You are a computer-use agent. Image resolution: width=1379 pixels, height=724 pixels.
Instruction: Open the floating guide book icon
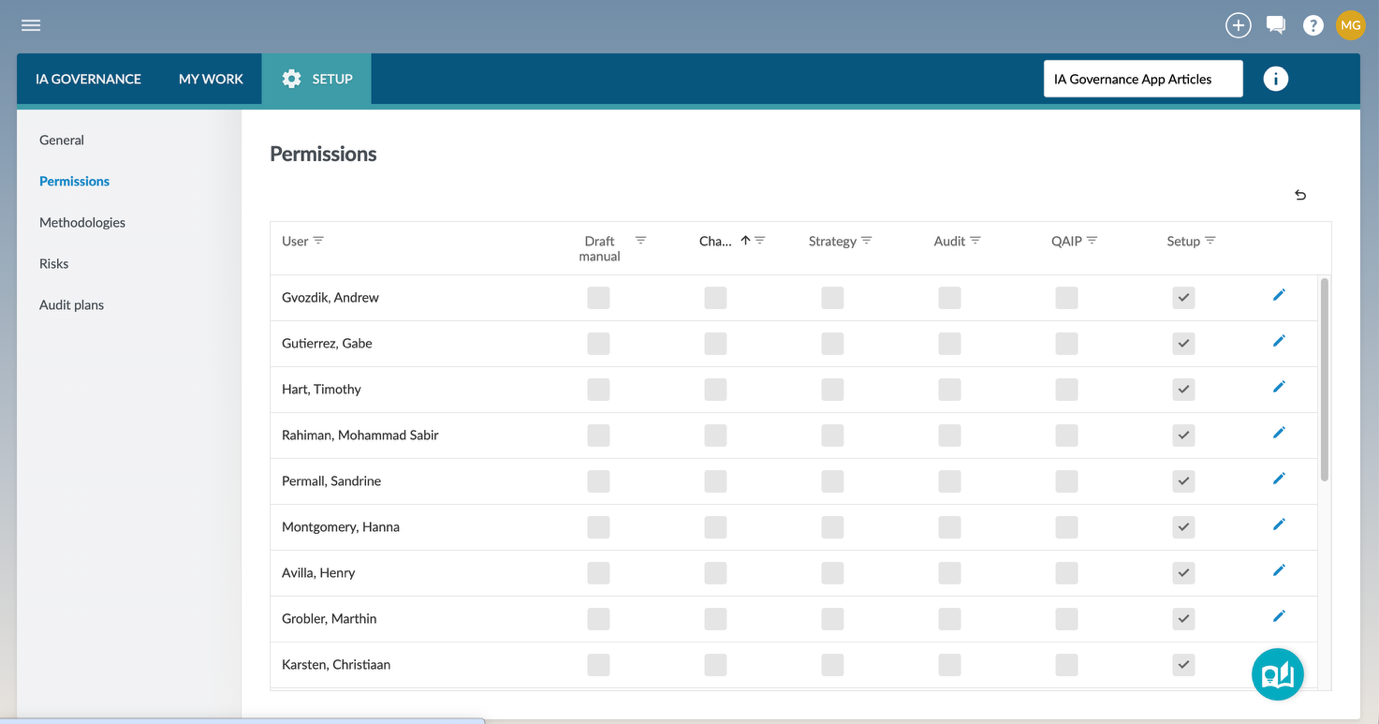1277,675
